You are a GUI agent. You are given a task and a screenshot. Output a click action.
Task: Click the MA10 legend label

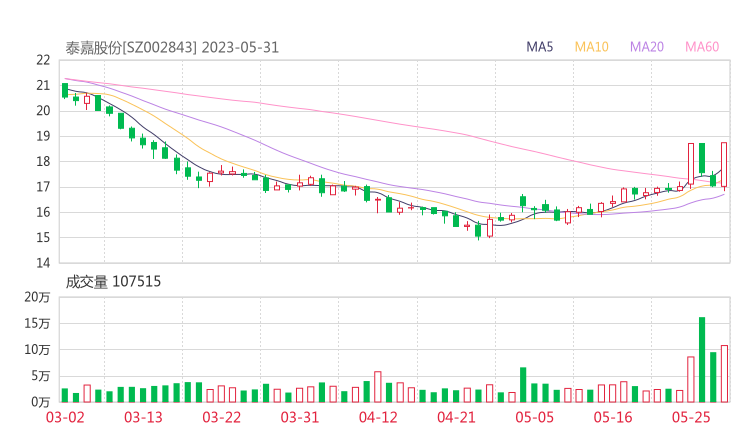point(591,47)
